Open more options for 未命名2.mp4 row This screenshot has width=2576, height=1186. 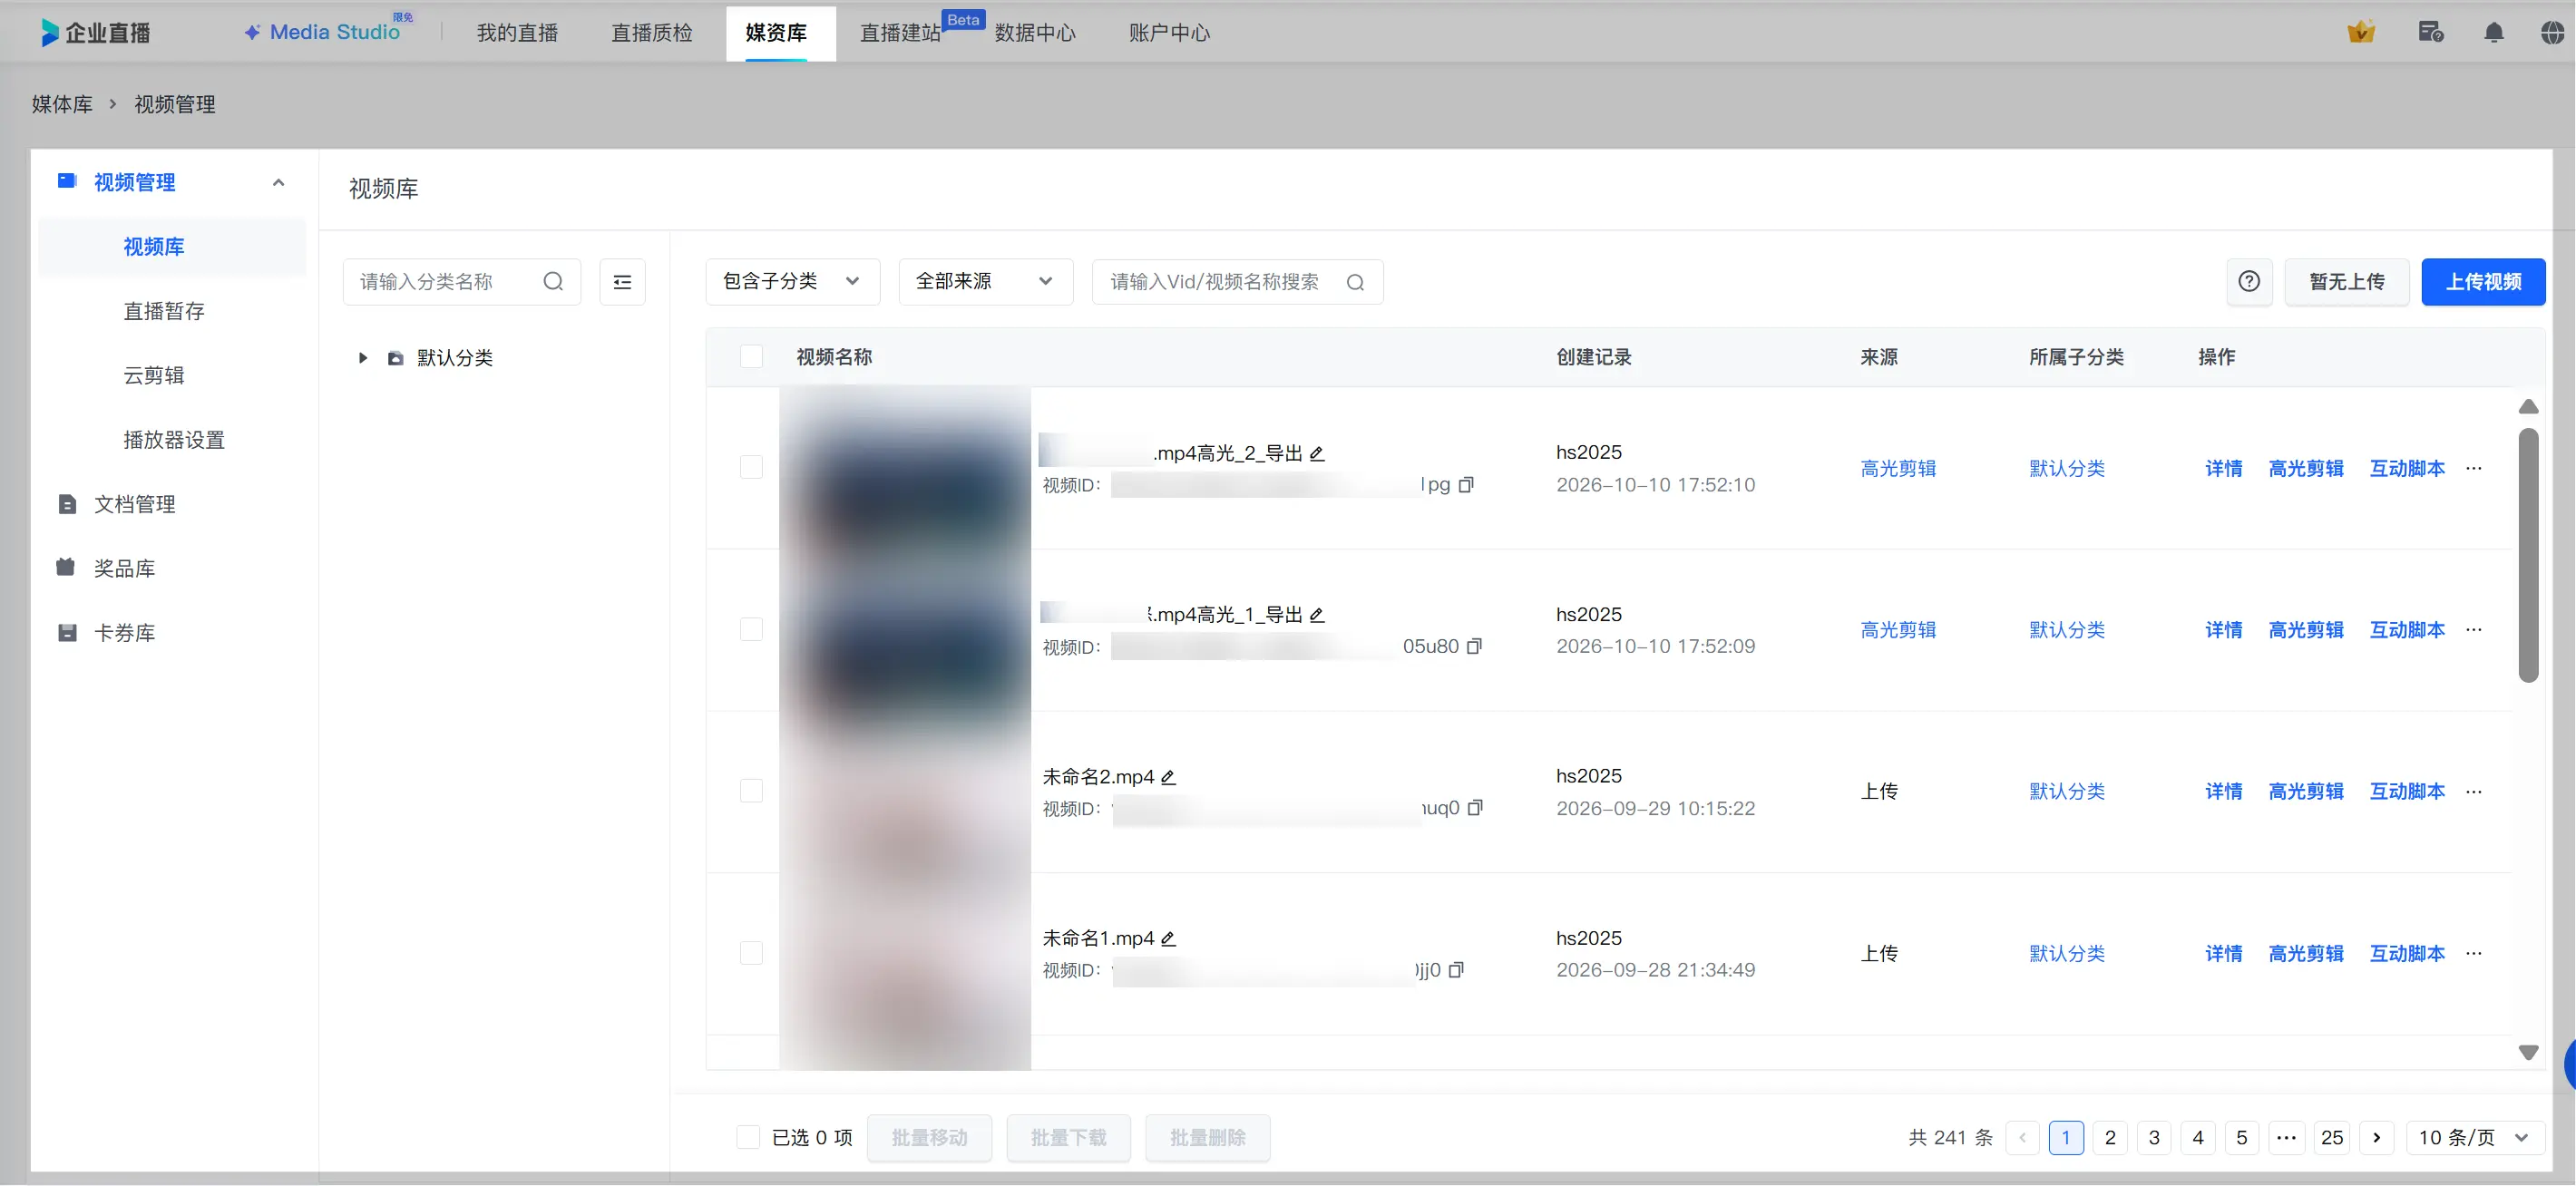[2474, 792]
